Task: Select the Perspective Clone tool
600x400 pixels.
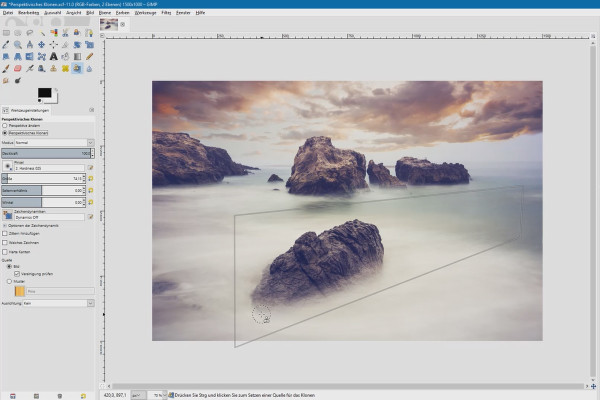Action: click(x=77, y=69)
